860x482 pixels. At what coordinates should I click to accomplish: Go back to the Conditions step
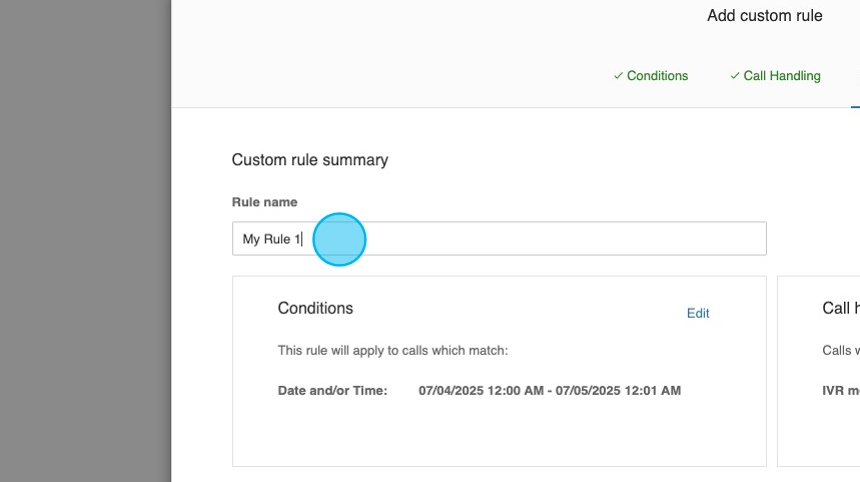(657, 76)
